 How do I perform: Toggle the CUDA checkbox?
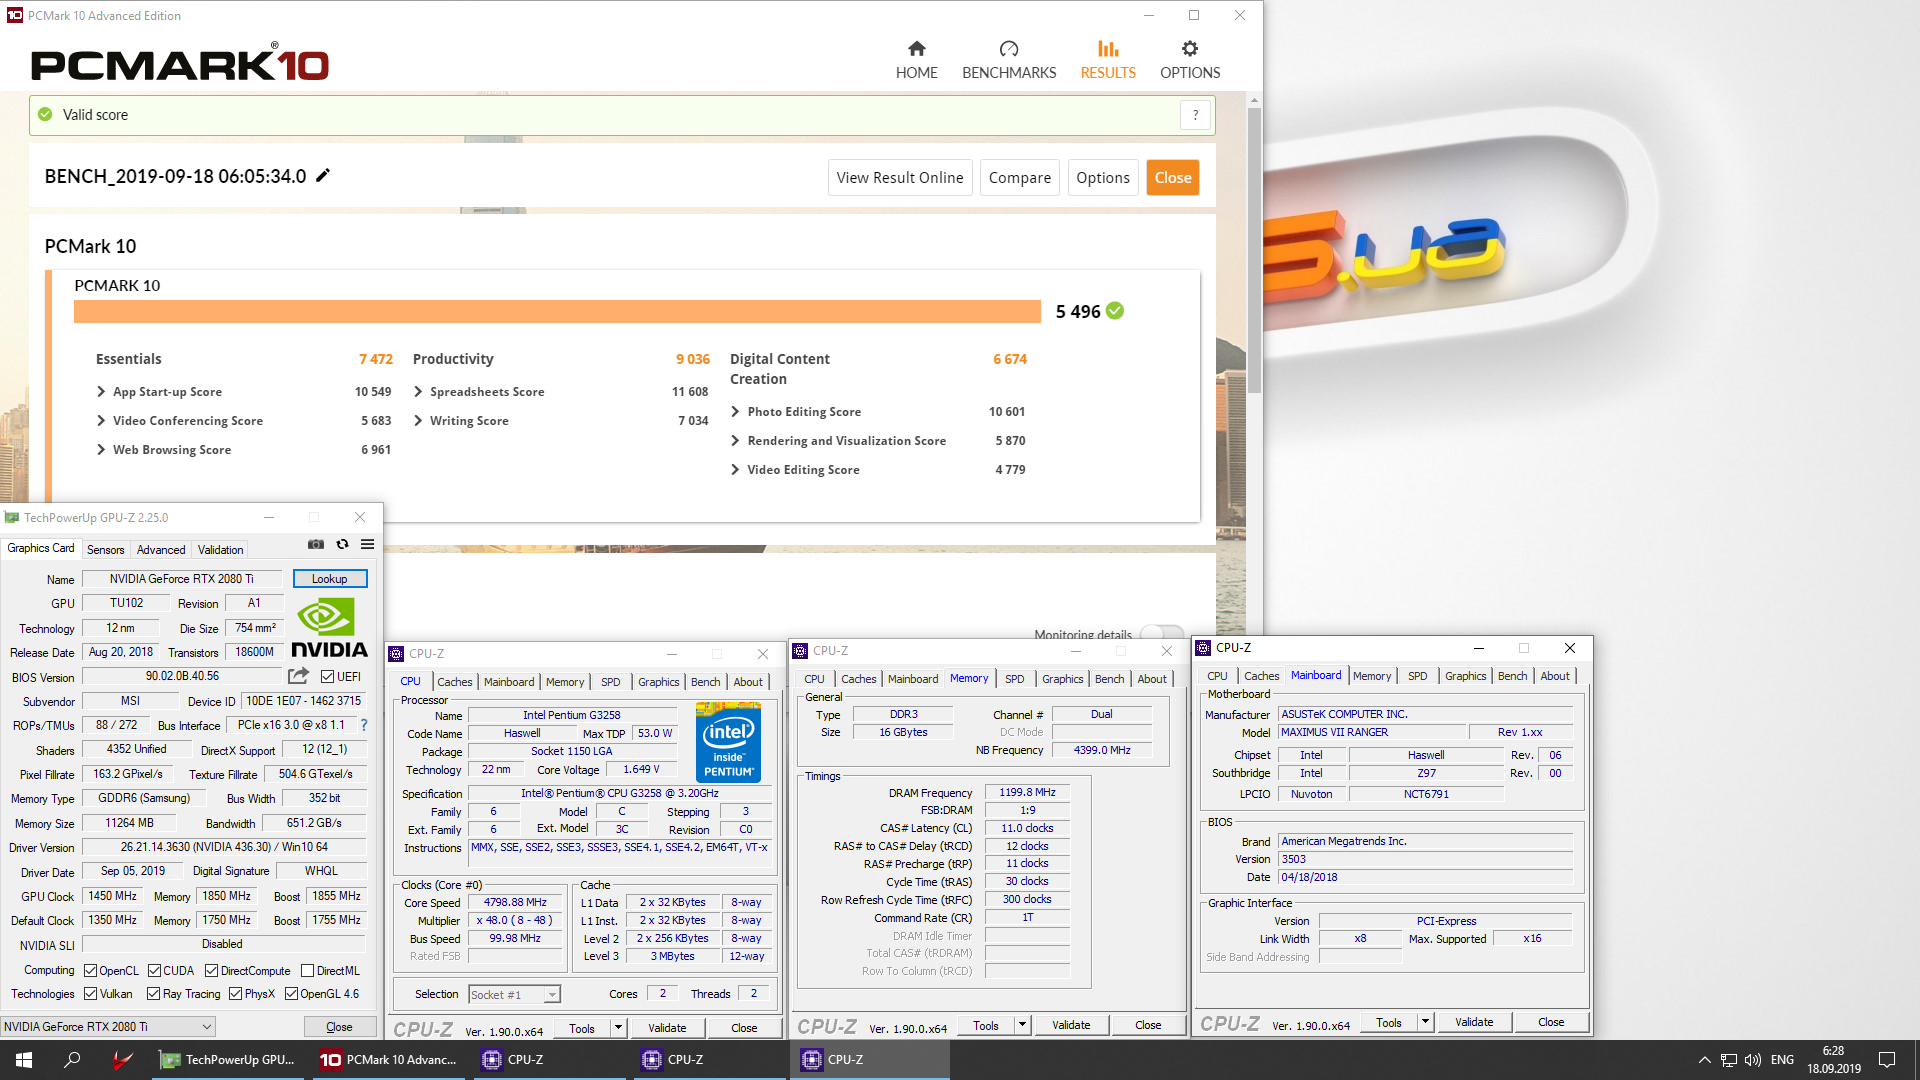coord(155,971)
